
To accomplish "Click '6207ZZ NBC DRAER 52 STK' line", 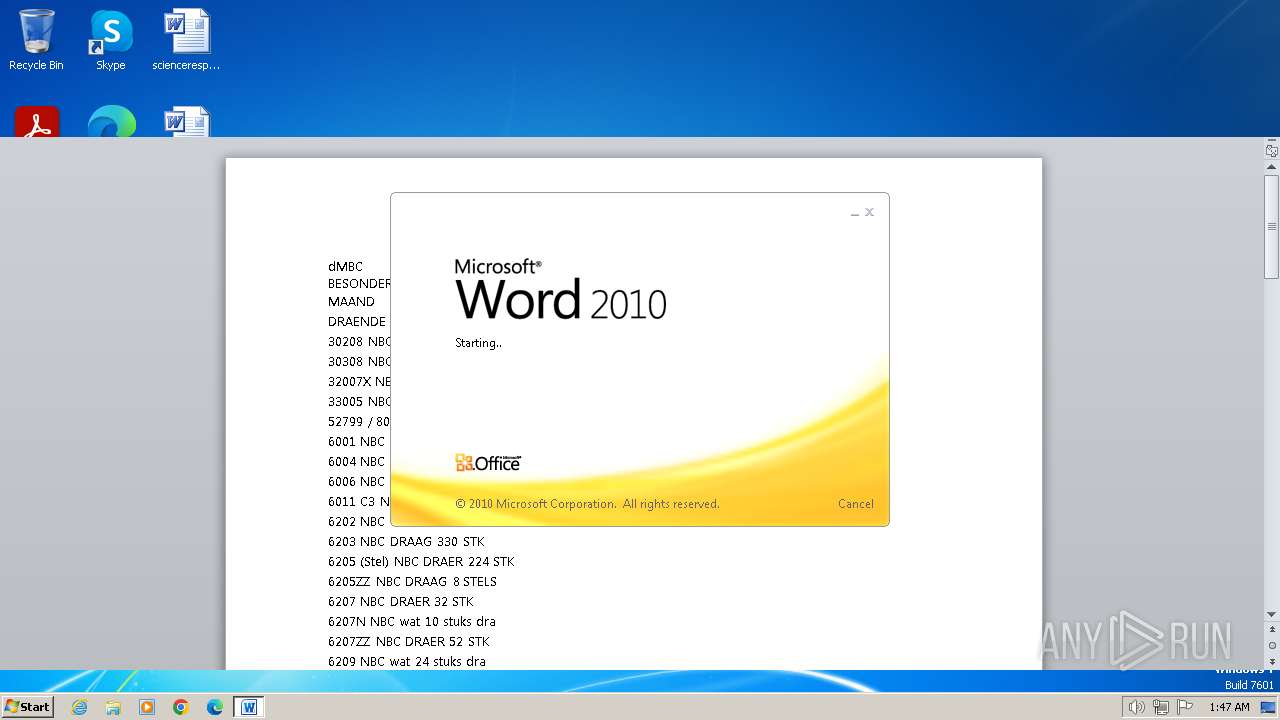I will click(409, 641).
